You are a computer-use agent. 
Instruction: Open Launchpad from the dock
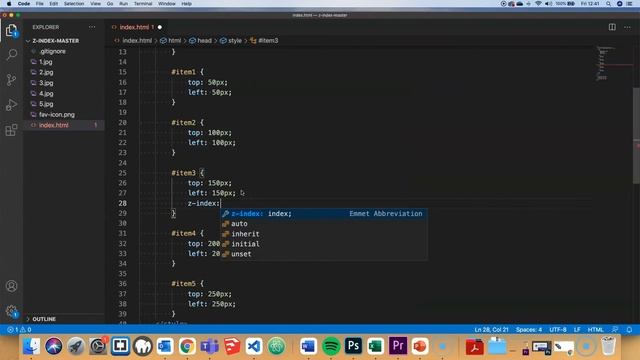pos(76,346)
